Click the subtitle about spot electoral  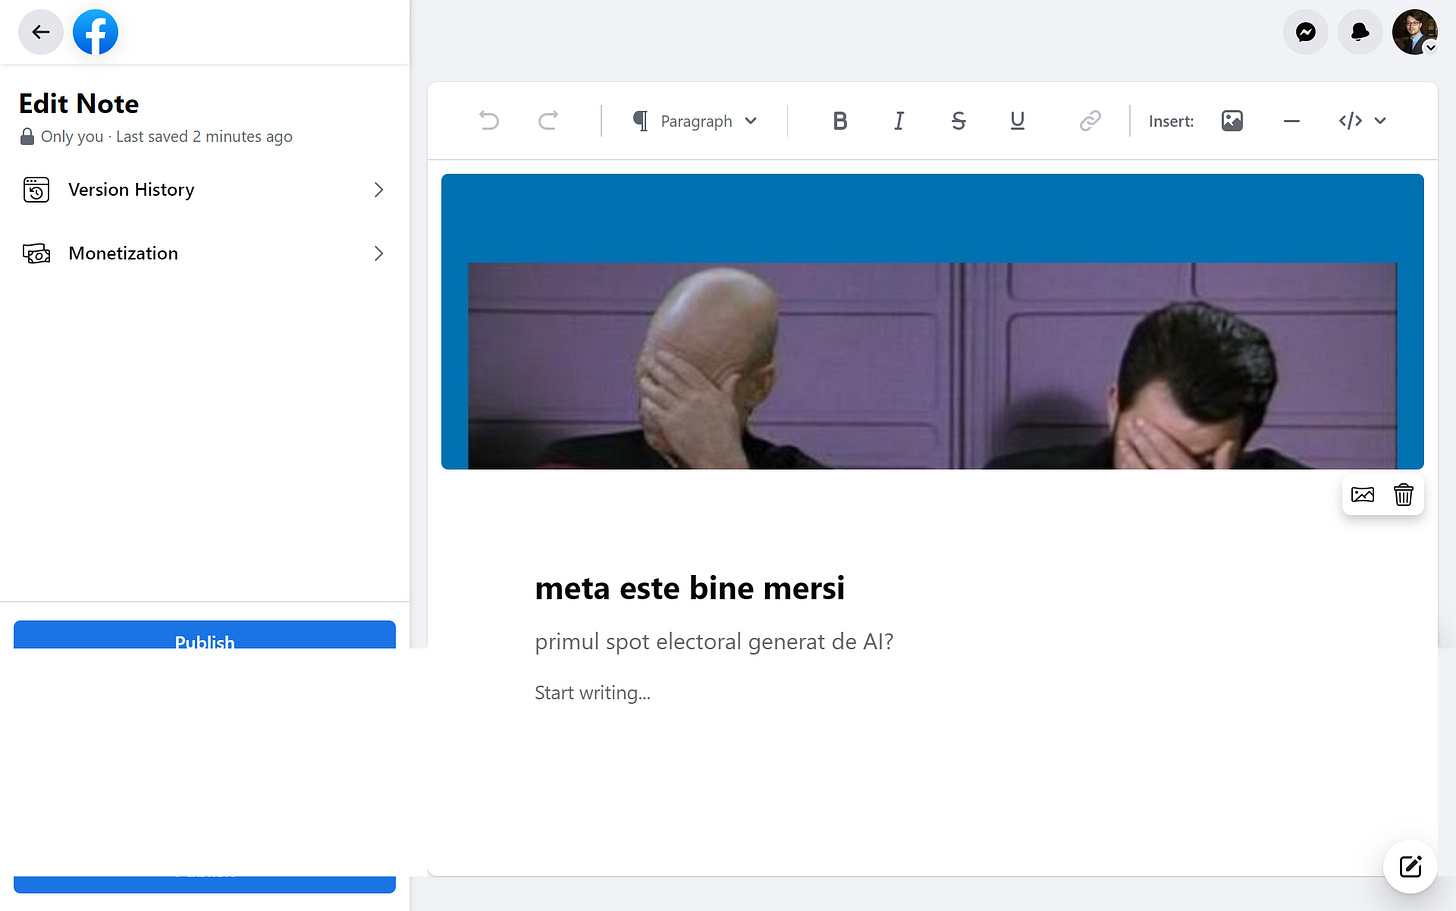click(x=714, y=642)
